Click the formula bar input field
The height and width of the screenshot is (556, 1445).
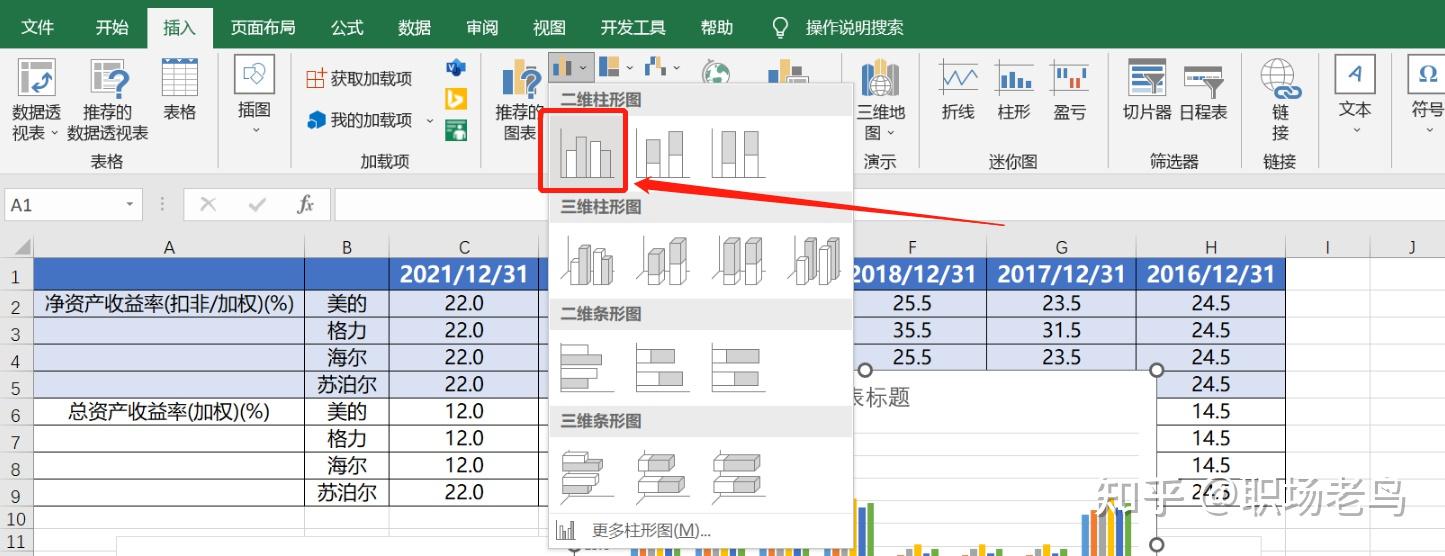coord(890,204)
